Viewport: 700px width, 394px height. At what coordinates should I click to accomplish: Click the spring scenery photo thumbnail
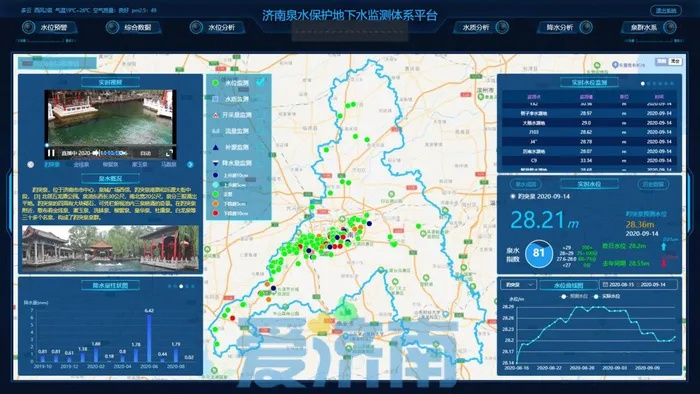click(110, 248)
